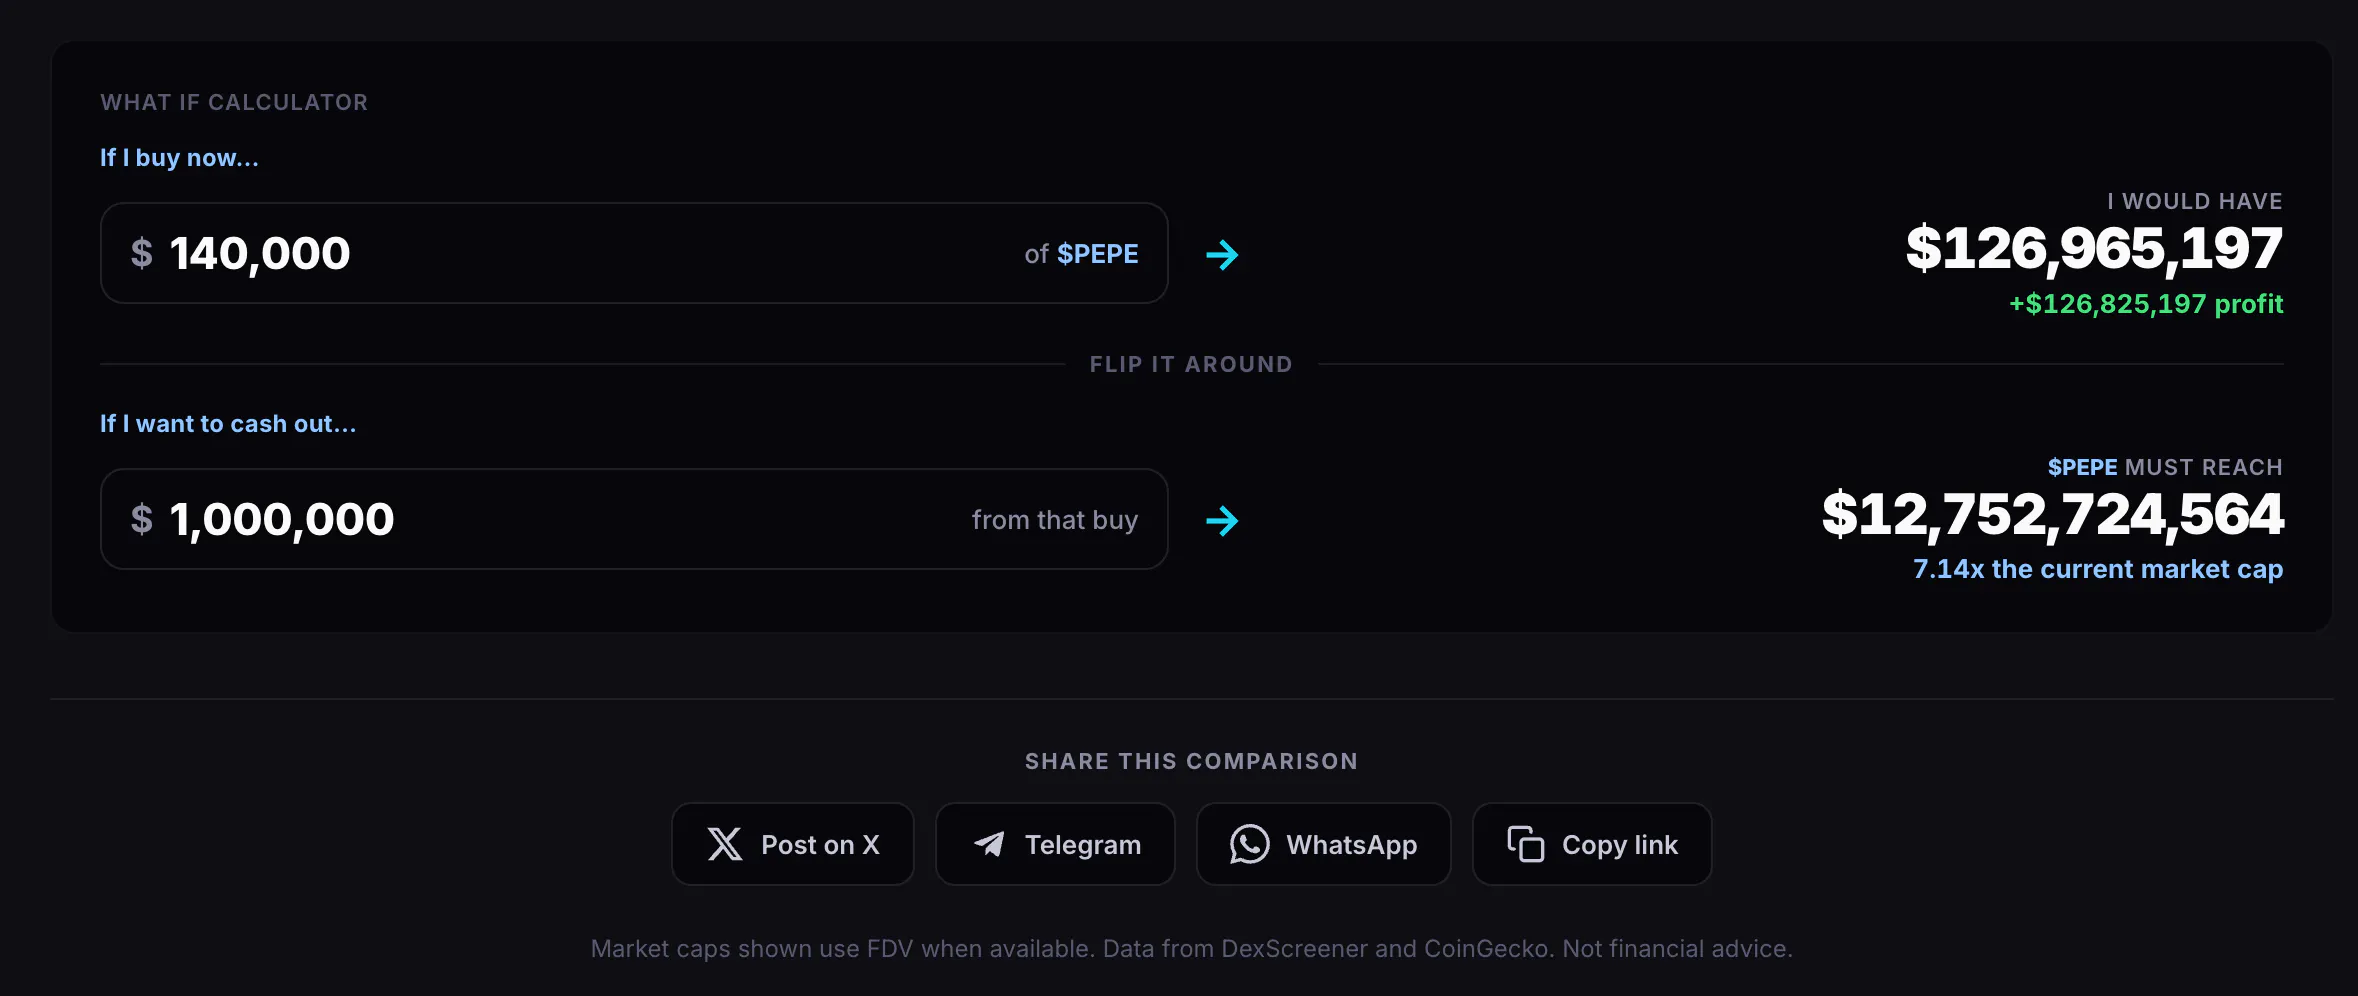Viewport: 2358px width, 996px height.
Task: Click the 'If I want to cash out...' heading
Action: [228, 424]
